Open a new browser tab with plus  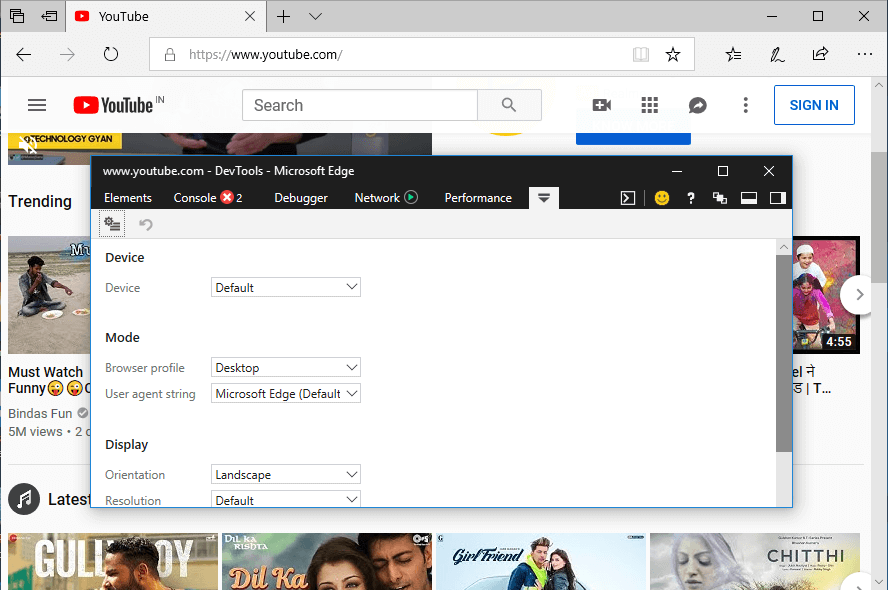click(x=283, y=16)
